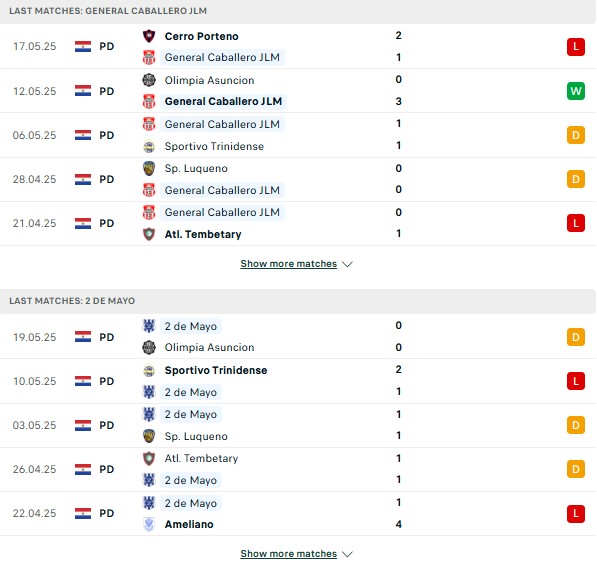Select the Sportivo Trinidense name on 10.05.25
This screenshot has height=566, width=597.
coord(216,370)
